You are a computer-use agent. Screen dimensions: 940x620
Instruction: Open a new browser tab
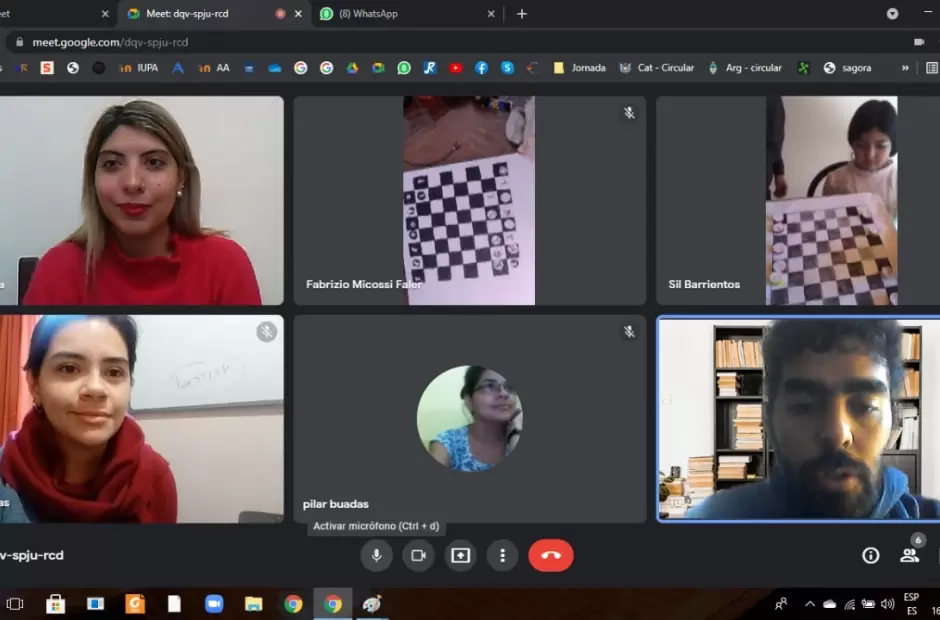click(521, 14)
